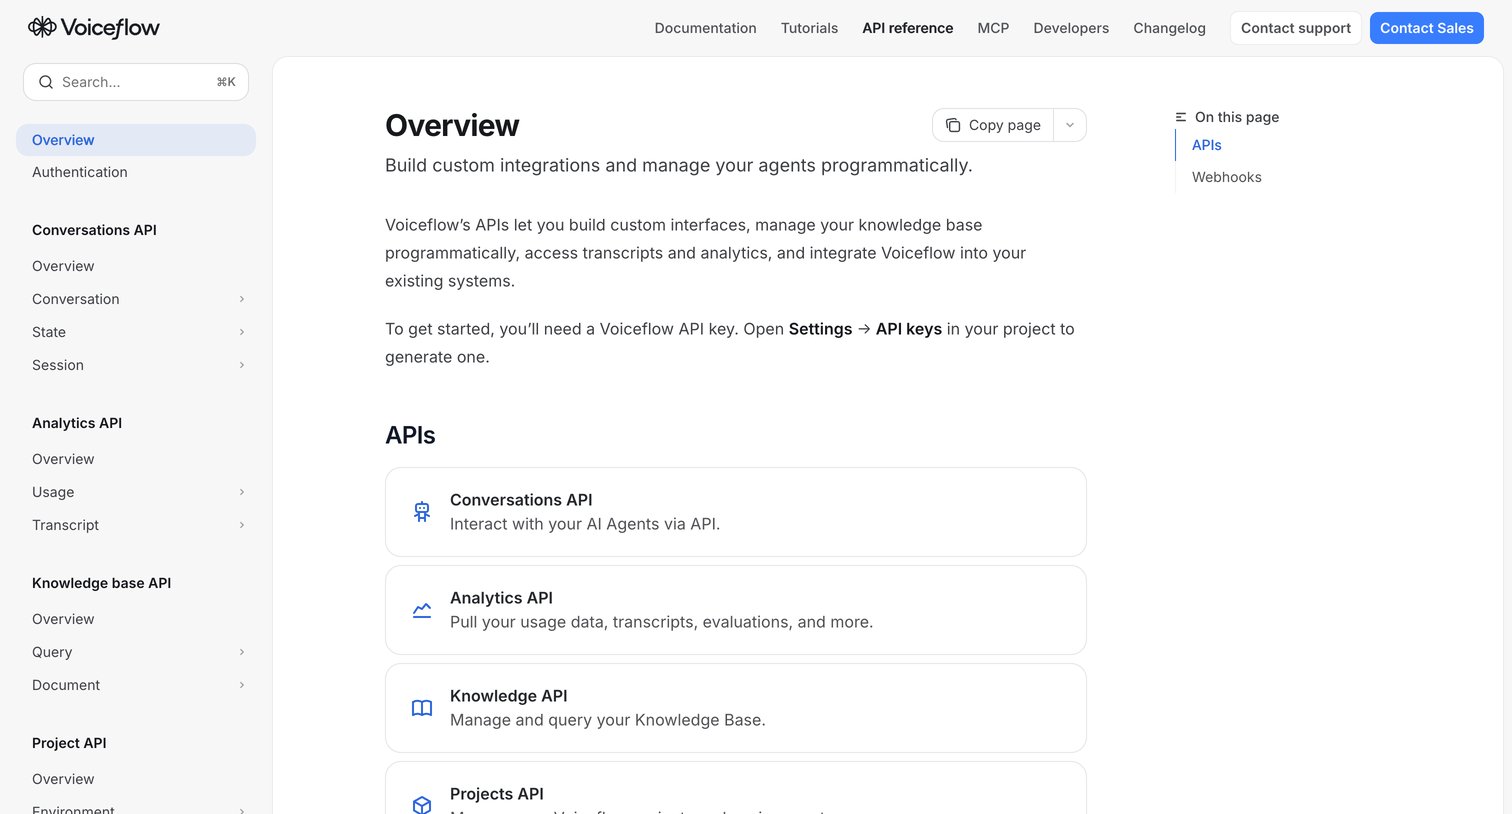Expand the Session sidebar section
1512x814 pixels.
pyautogui.click(x=242, y=365)
